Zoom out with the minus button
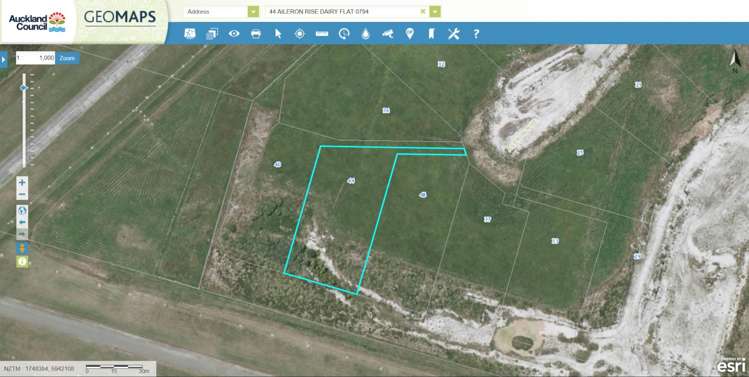This screenshot has height=377, width=749. click(x=22, y=194)
